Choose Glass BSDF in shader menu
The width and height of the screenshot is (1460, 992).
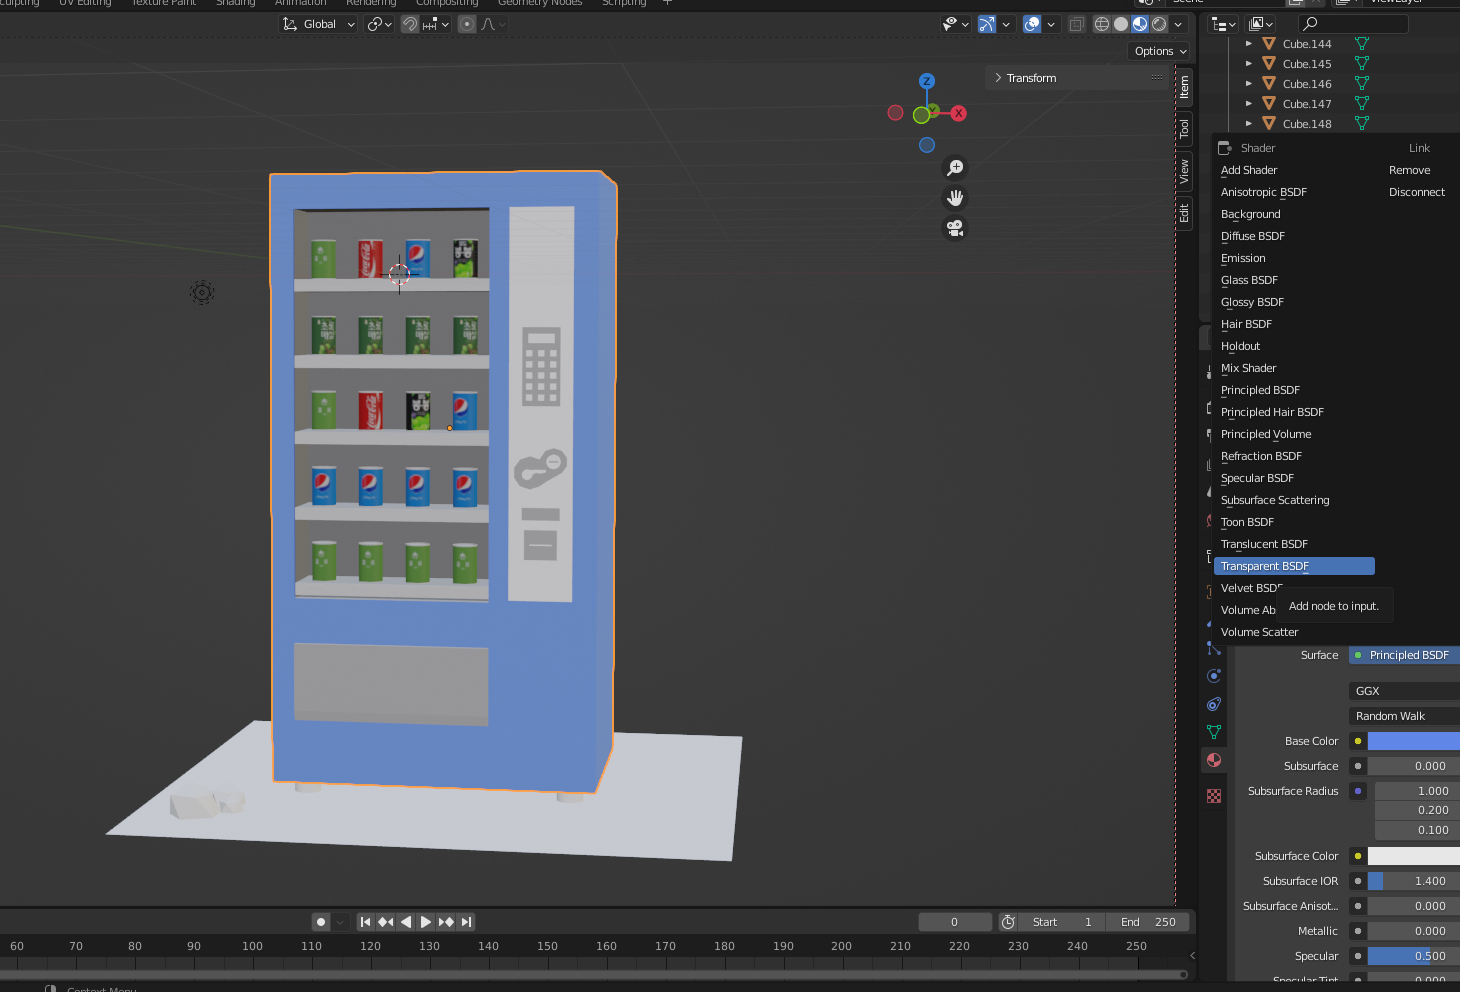[1294, 280]
